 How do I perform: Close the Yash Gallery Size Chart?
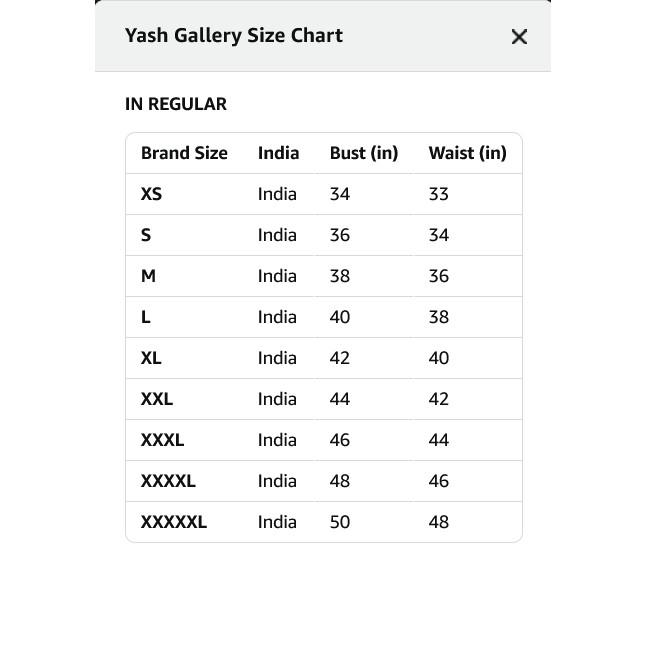(x=519, y=37)
